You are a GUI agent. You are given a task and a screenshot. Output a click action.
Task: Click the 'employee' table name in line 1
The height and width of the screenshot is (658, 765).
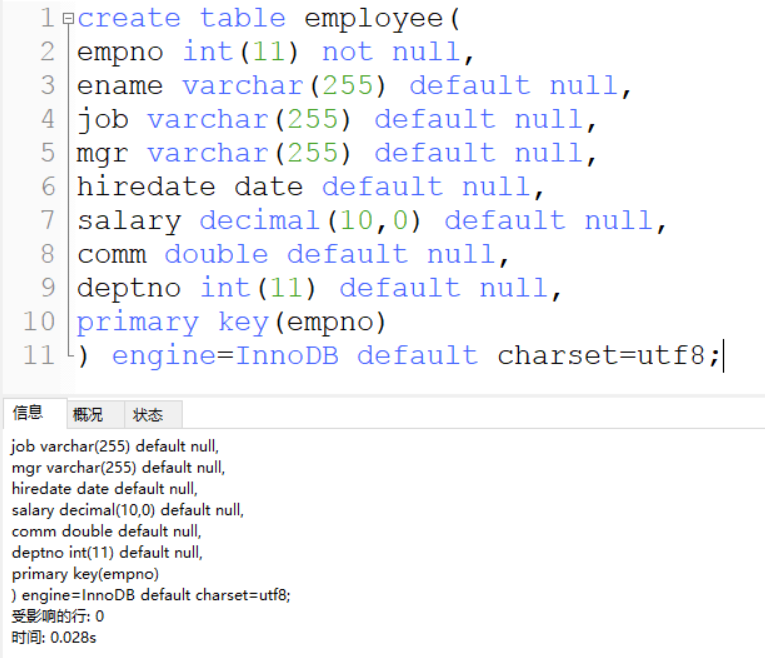374,20
